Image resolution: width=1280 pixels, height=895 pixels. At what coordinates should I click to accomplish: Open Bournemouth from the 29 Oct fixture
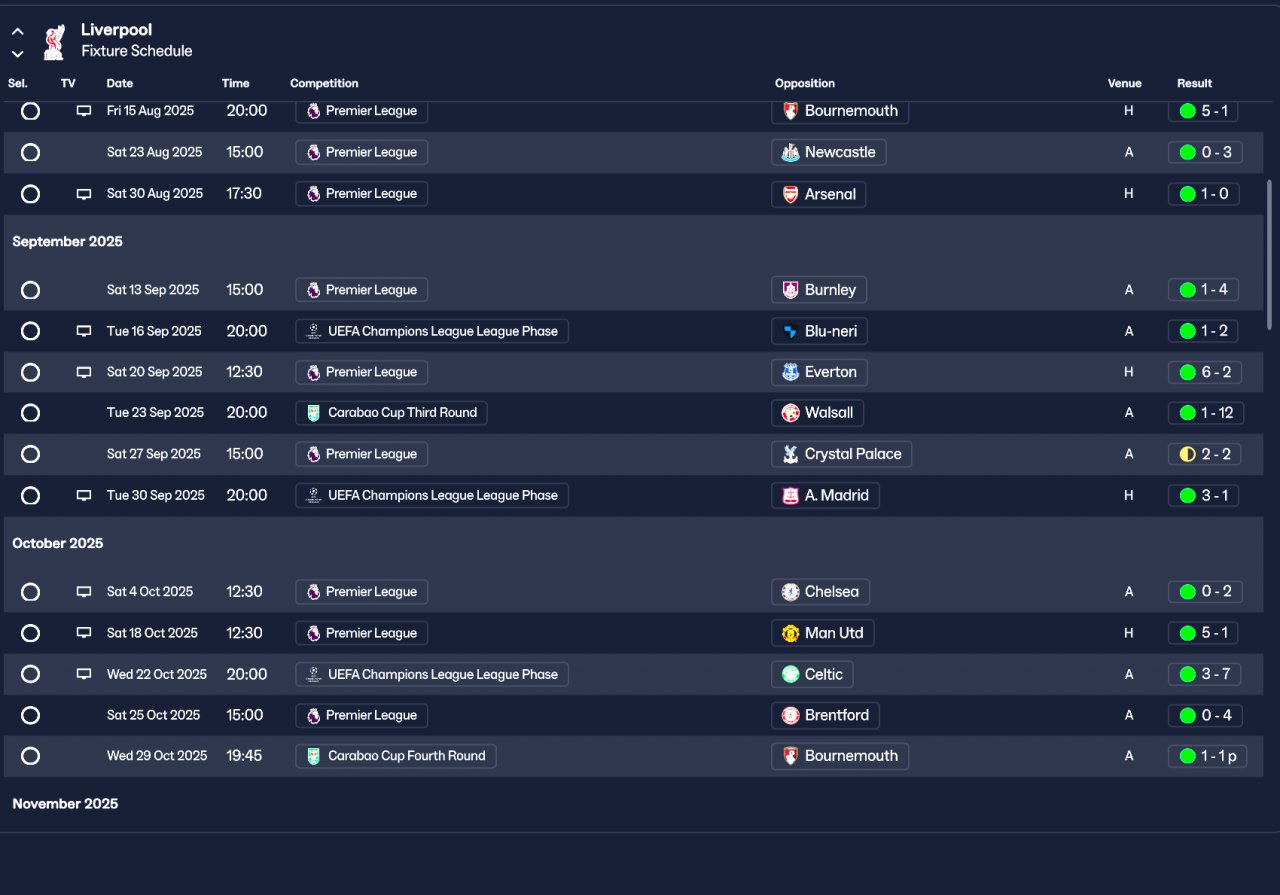[x=840, y=756]
